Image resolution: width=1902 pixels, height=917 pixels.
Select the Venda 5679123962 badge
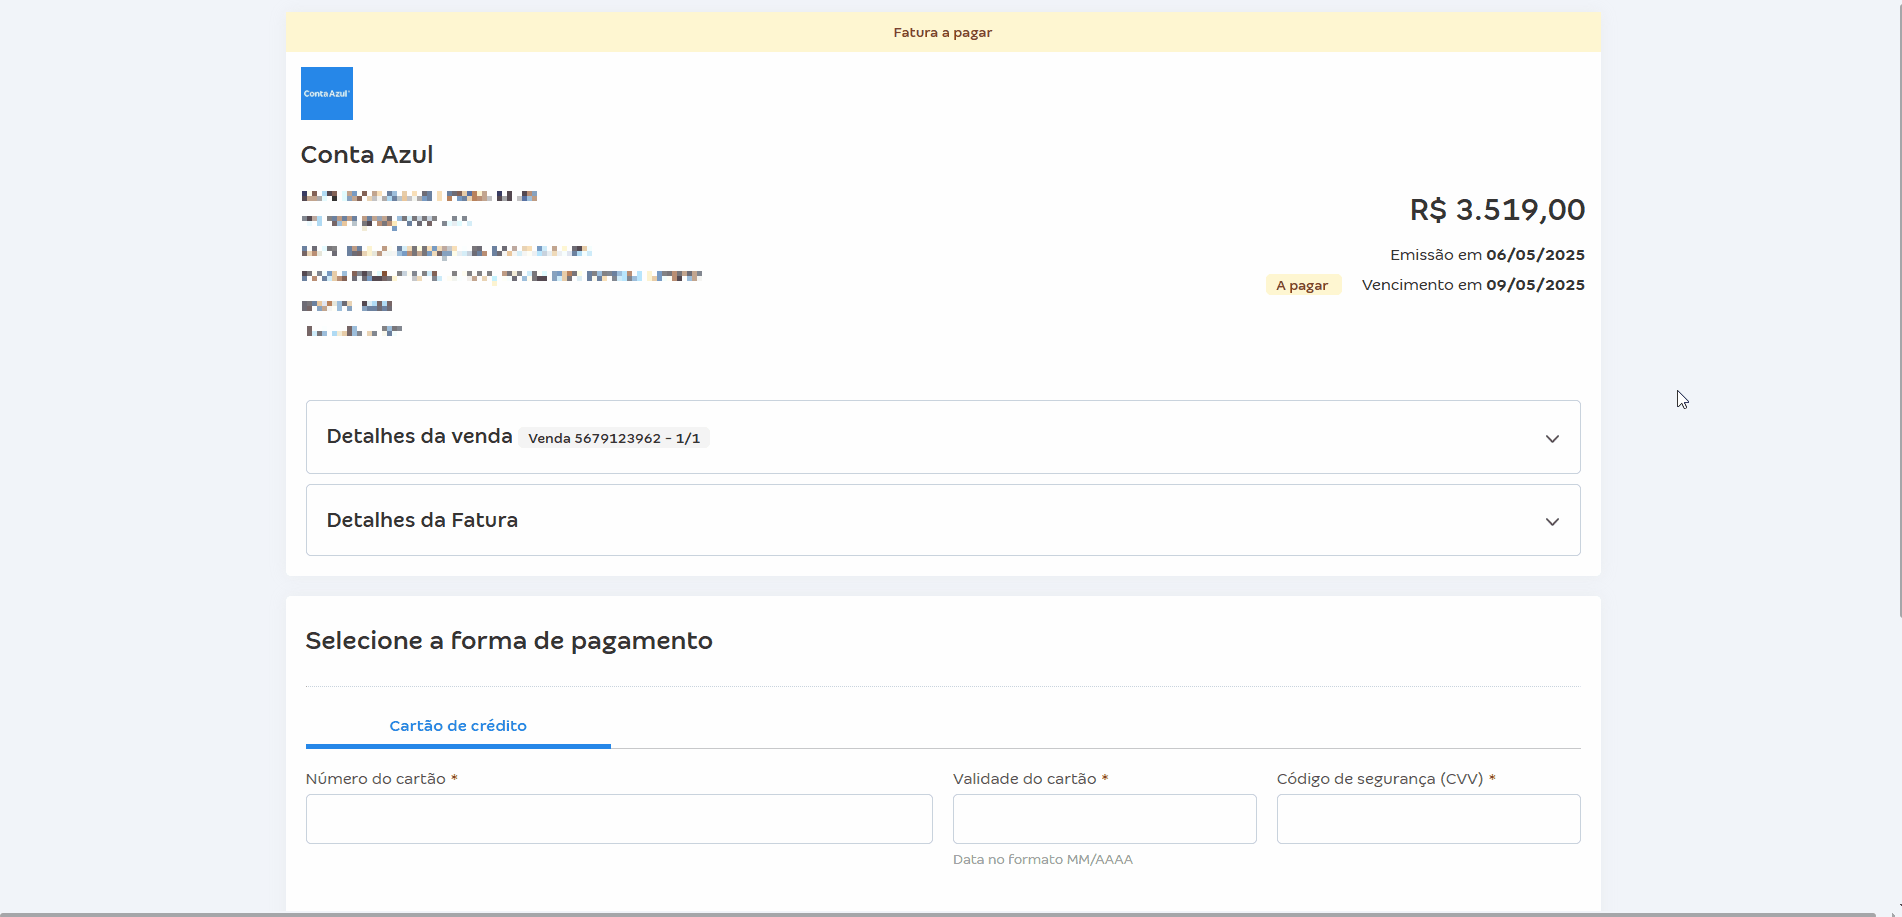(613, 438)
